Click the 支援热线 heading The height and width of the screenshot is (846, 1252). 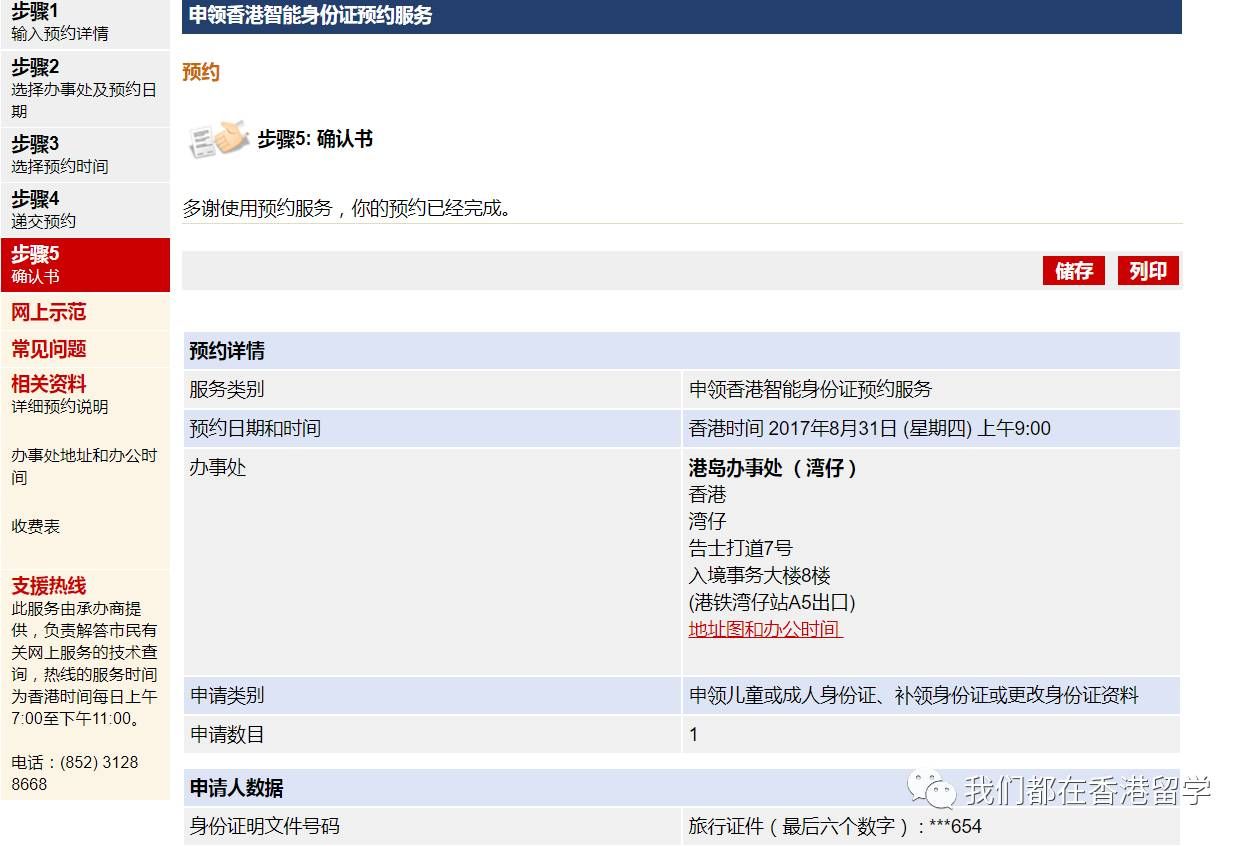(49, 586)
